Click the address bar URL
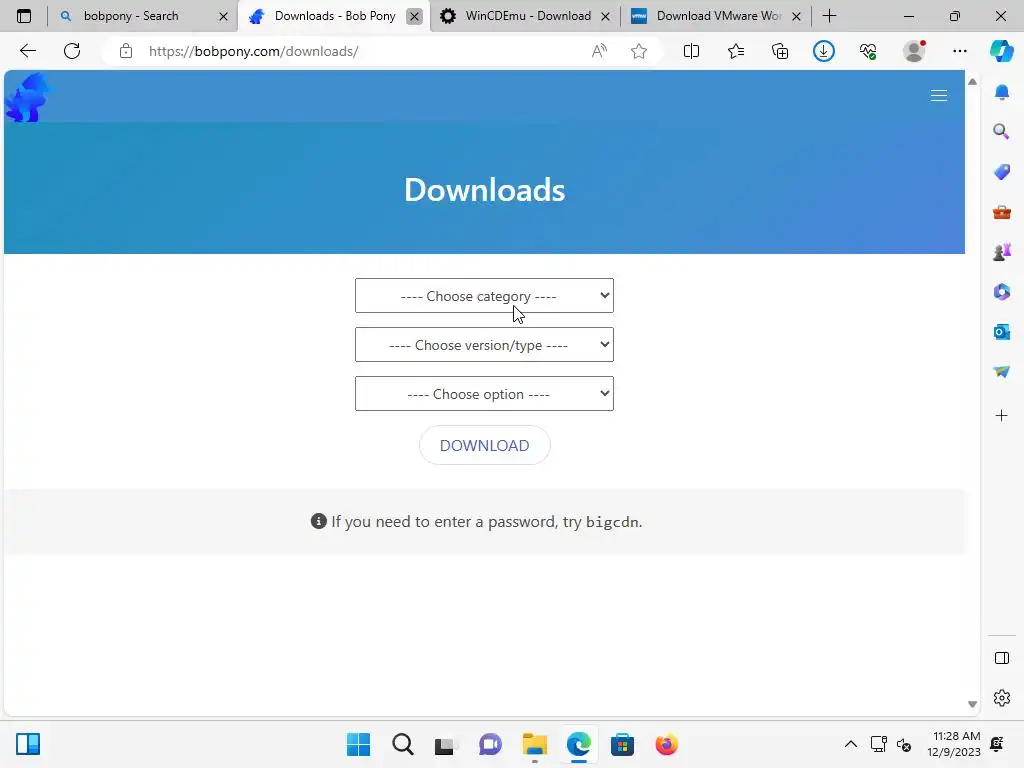 point(253,51)
